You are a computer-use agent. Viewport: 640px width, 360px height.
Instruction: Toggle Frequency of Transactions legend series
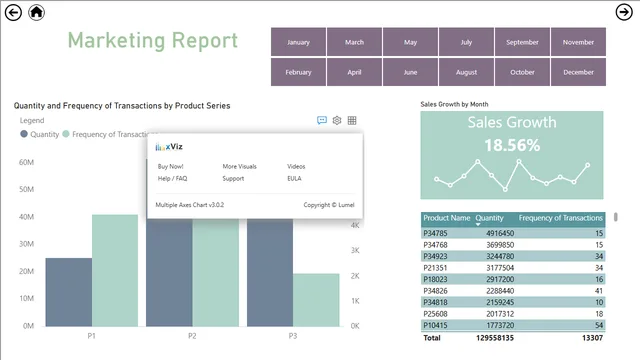[x=109, y=134]
